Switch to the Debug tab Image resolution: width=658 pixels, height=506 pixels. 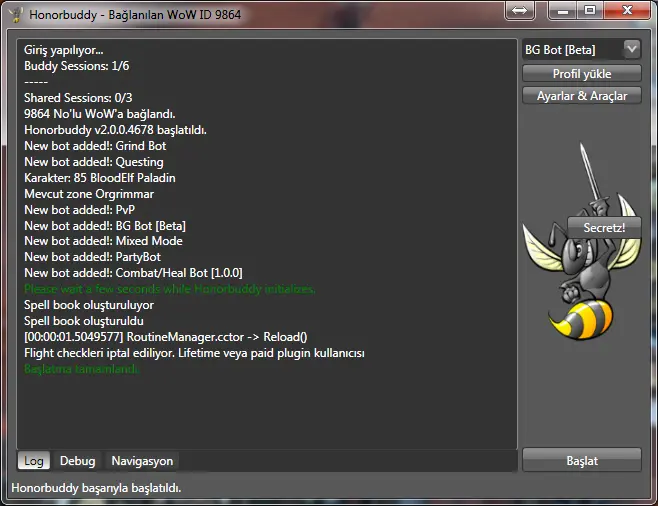coord(78,461)
